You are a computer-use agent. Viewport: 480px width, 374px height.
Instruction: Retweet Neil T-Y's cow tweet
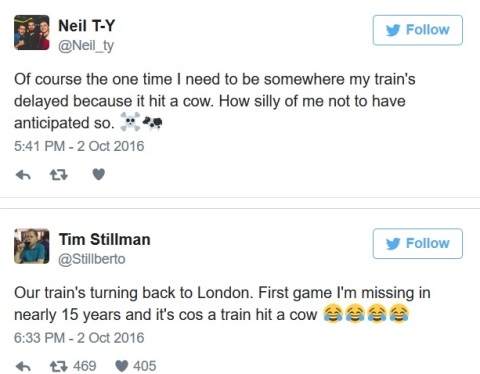point(59,175)
